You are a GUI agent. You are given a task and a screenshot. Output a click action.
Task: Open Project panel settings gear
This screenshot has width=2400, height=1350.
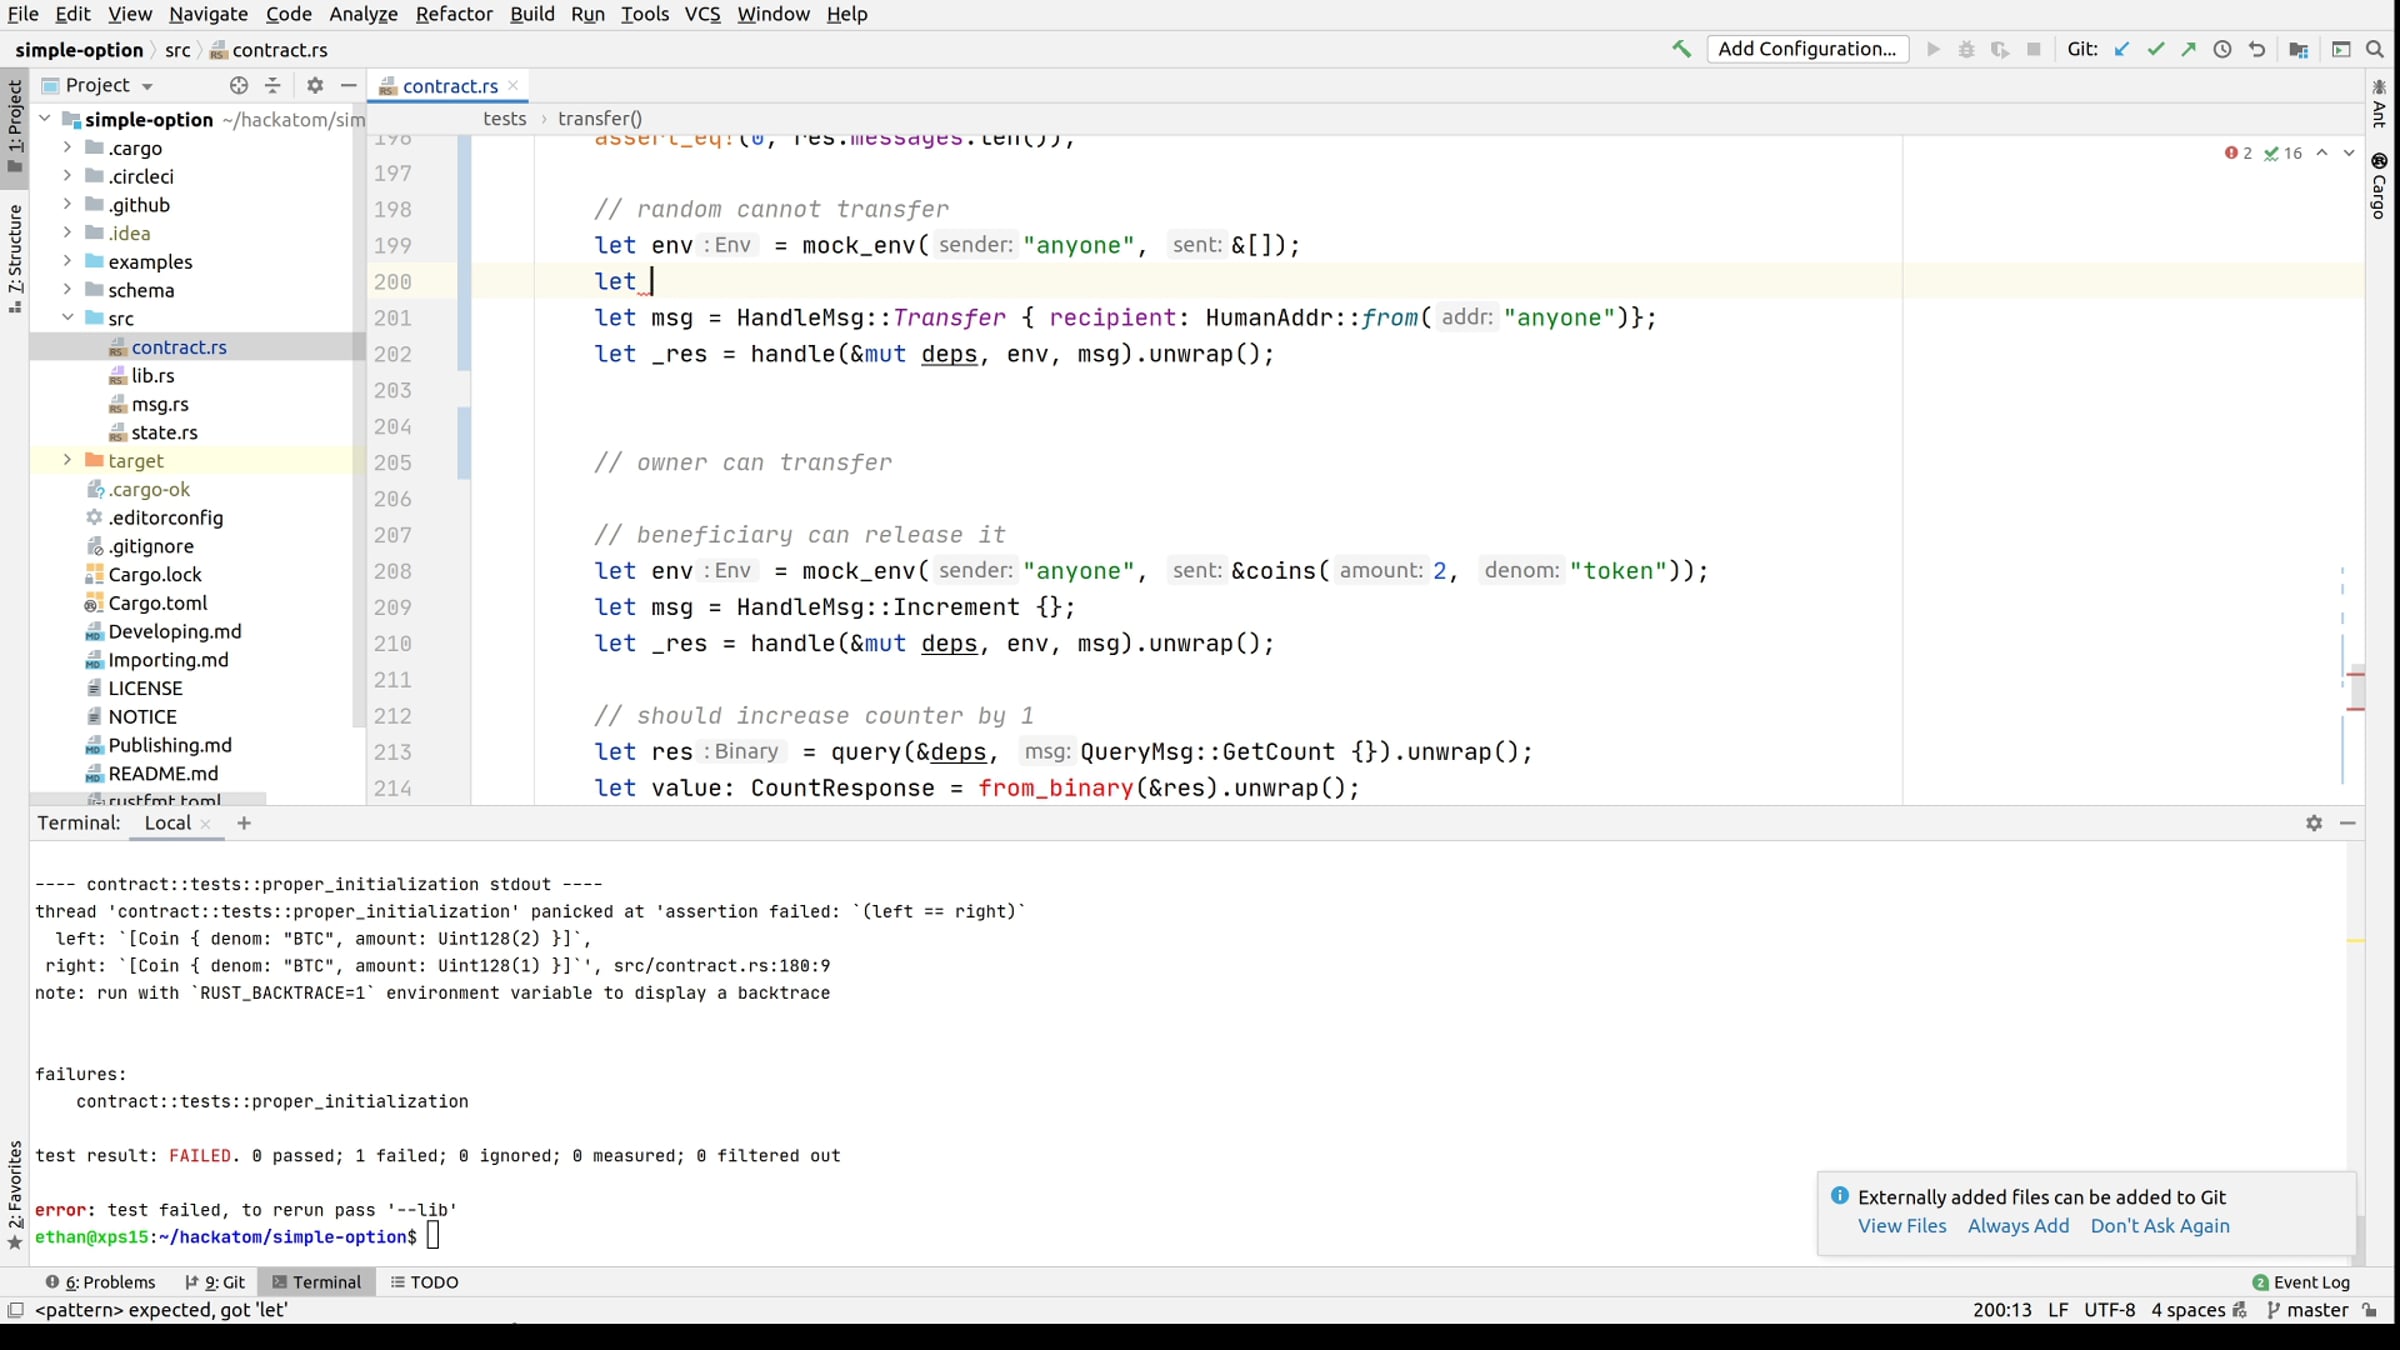(315, 85)
